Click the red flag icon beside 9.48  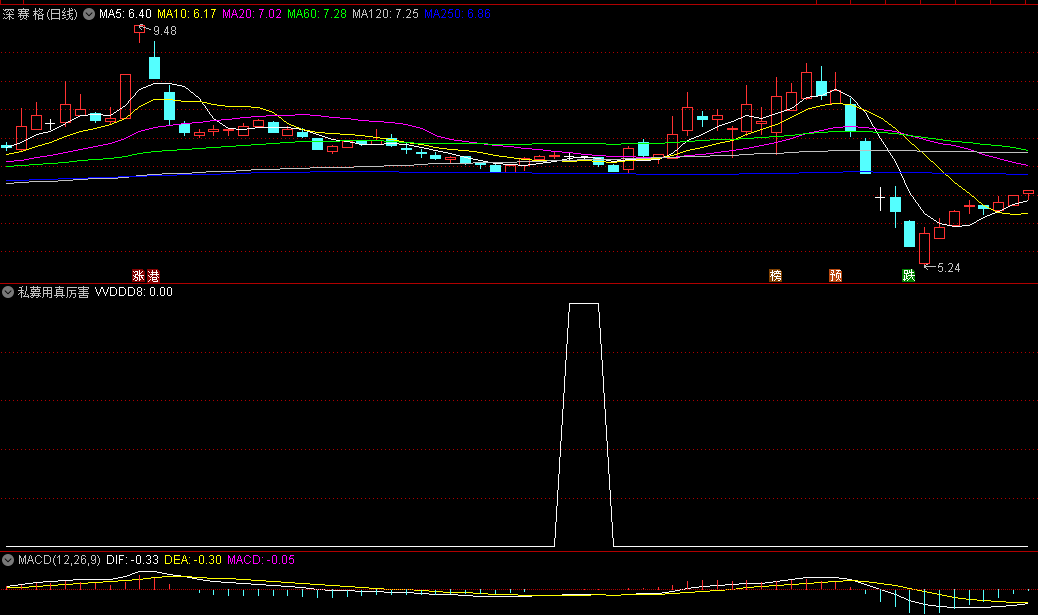tap(140, 29)
